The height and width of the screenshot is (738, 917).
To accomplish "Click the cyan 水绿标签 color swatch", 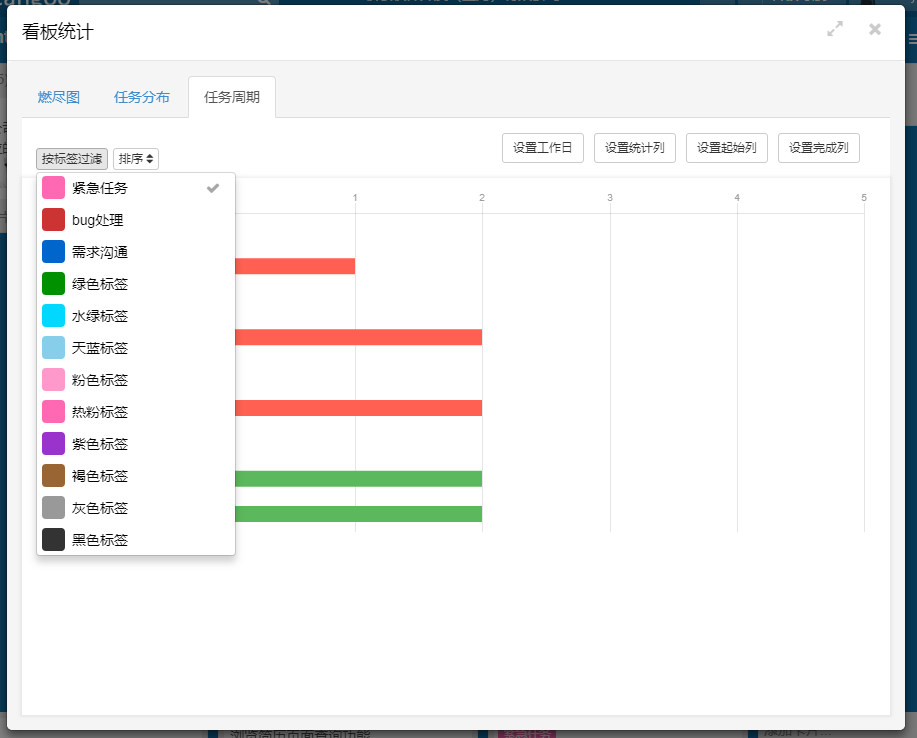I will tap(54, 316).
